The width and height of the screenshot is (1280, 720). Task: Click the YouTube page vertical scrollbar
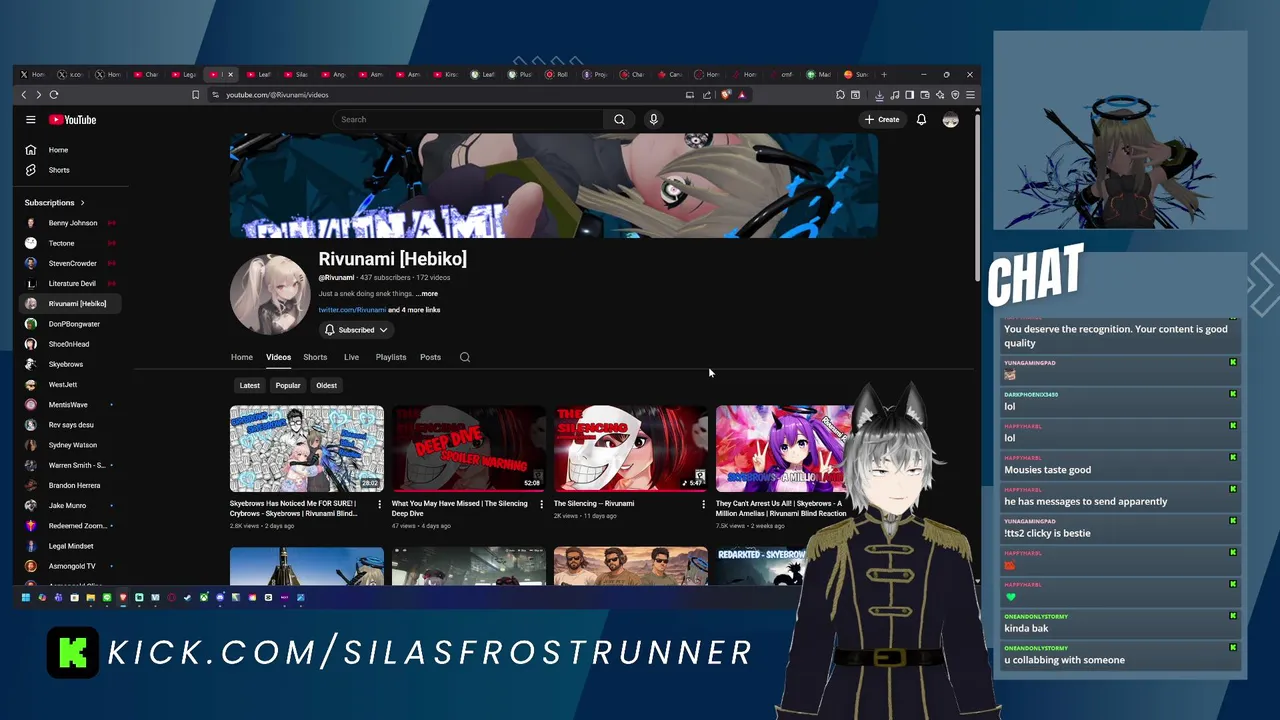click(x=977, y=200)
